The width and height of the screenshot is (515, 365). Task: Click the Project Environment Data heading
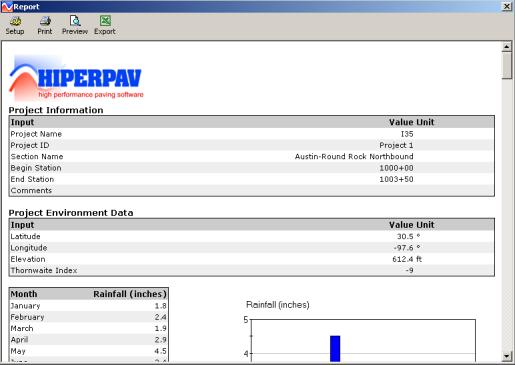(71, 213)
